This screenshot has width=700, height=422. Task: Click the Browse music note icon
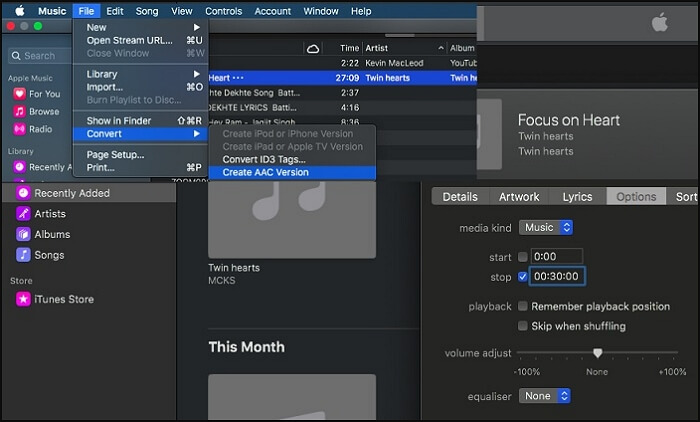click(x=19, y=112)
